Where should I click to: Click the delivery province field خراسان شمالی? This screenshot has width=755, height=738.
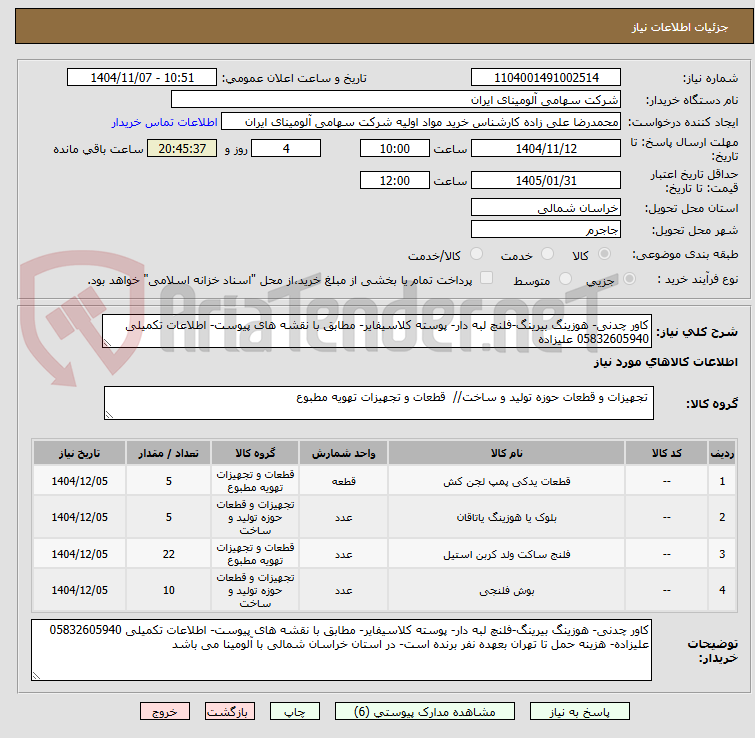(546, 207)
